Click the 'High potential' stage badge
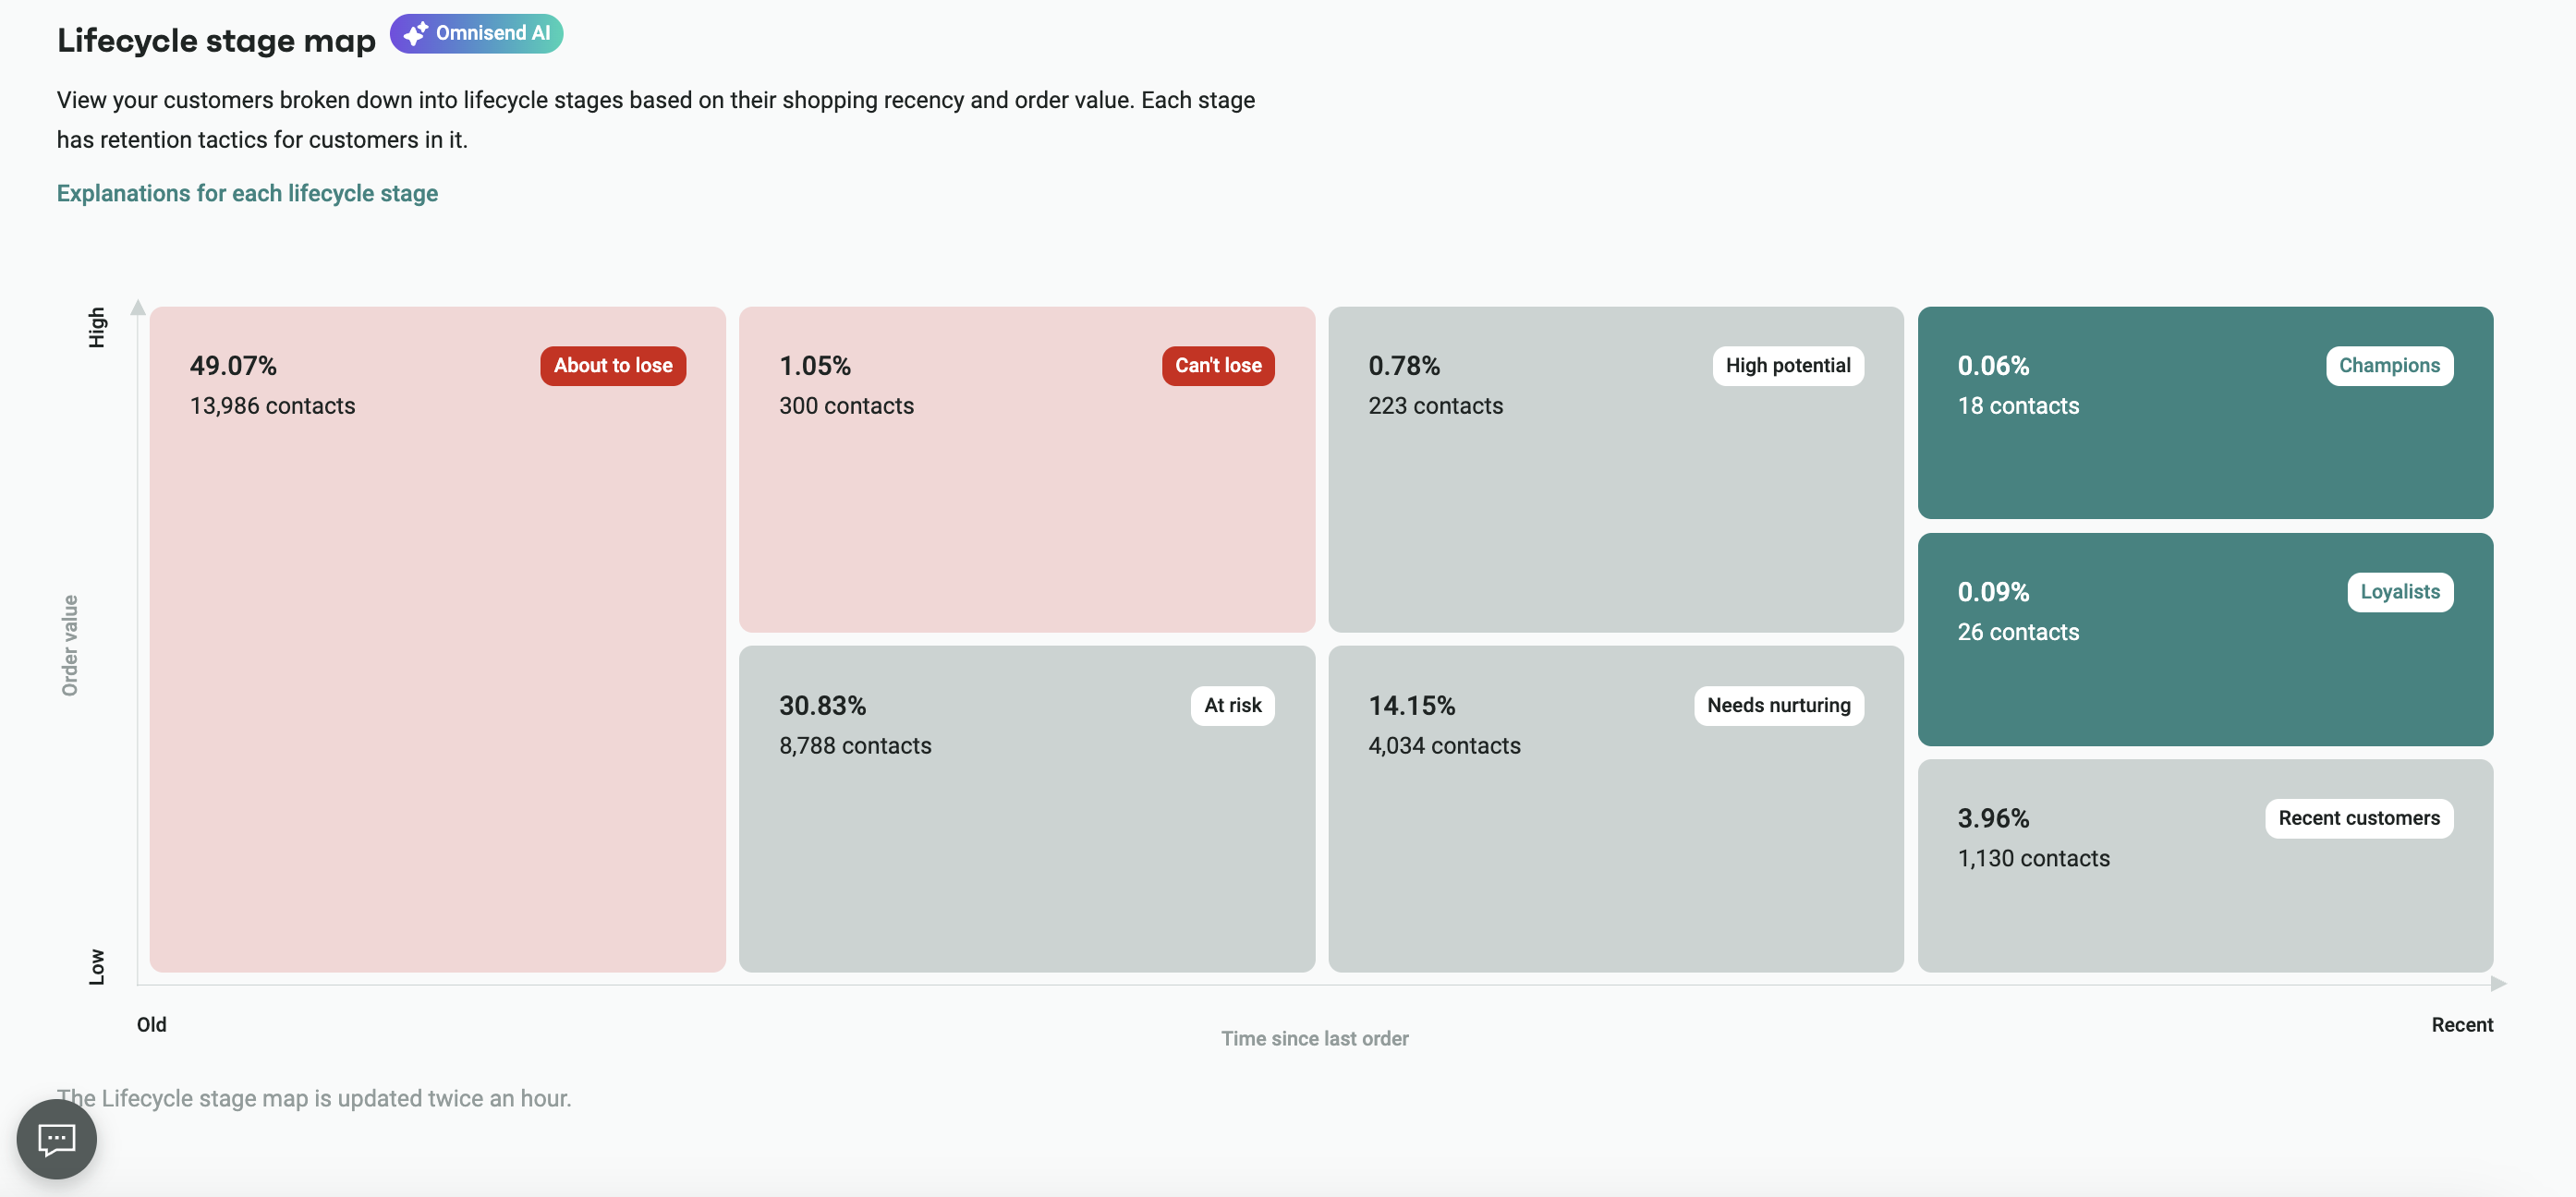This screenshot has height=1197, width=2576. (1787, 365)
